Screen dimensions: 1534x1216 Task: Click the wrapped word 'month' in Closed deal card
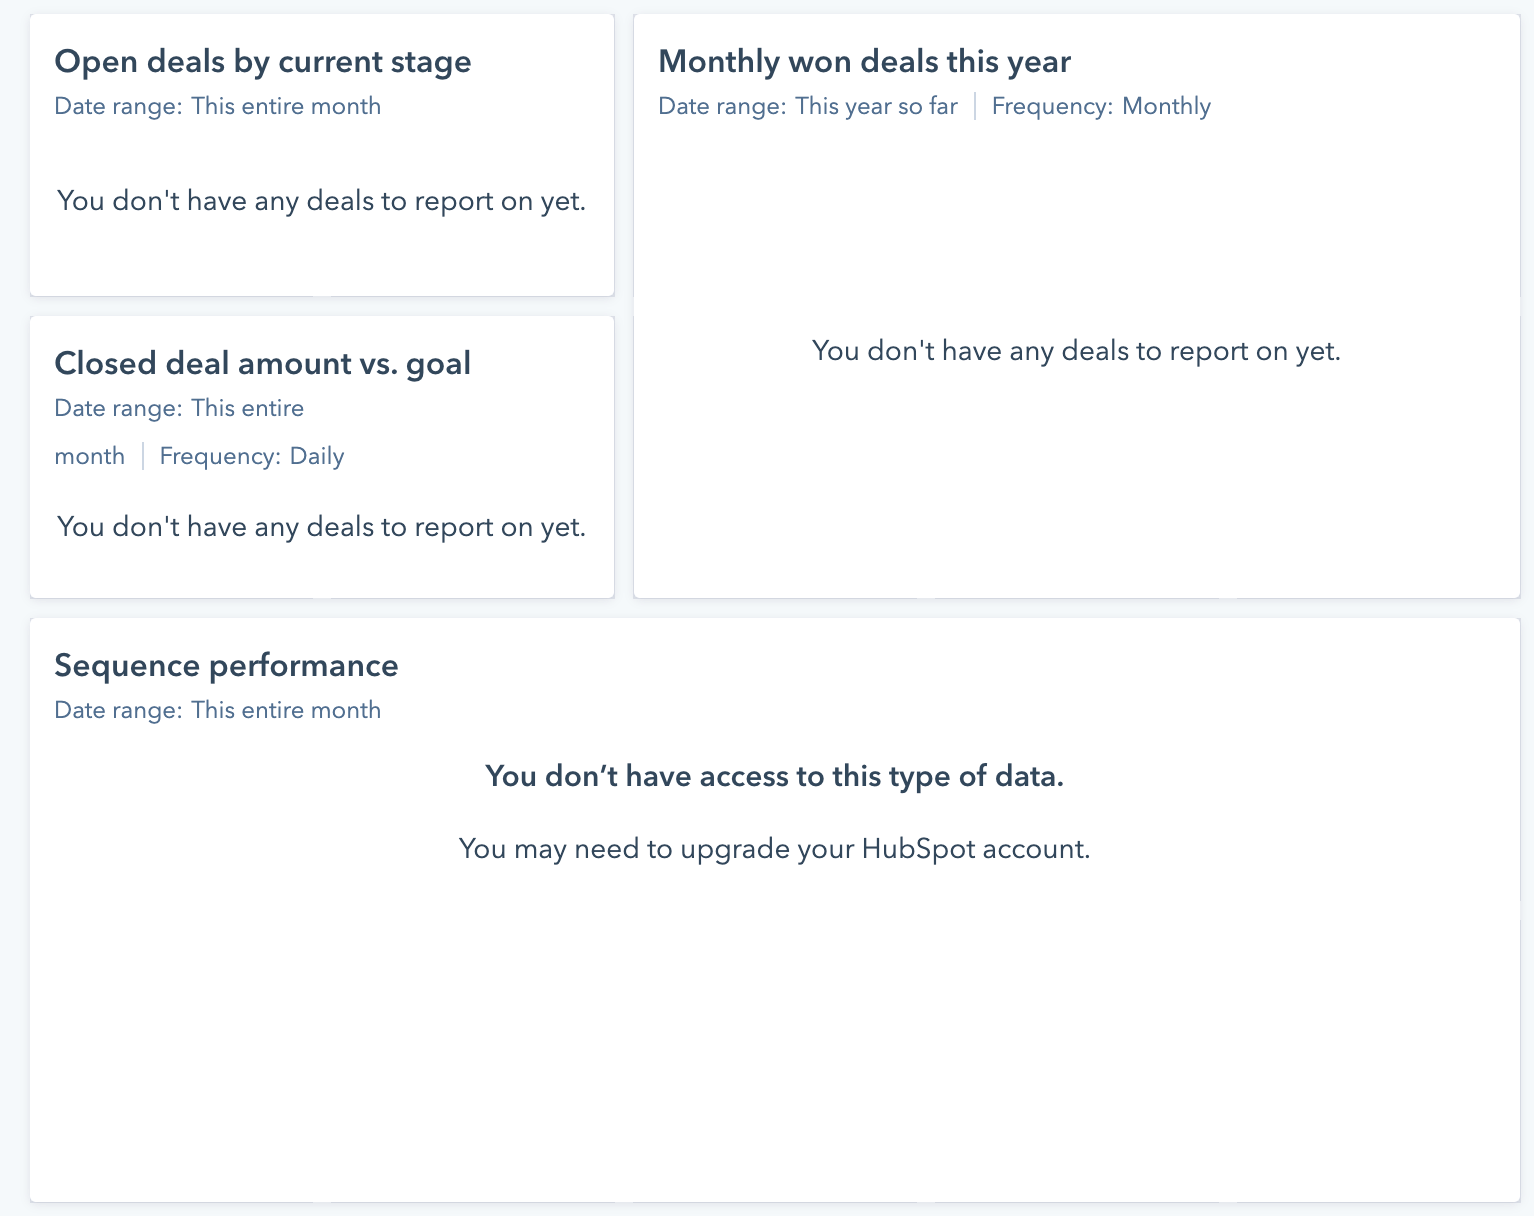(90, 456)
